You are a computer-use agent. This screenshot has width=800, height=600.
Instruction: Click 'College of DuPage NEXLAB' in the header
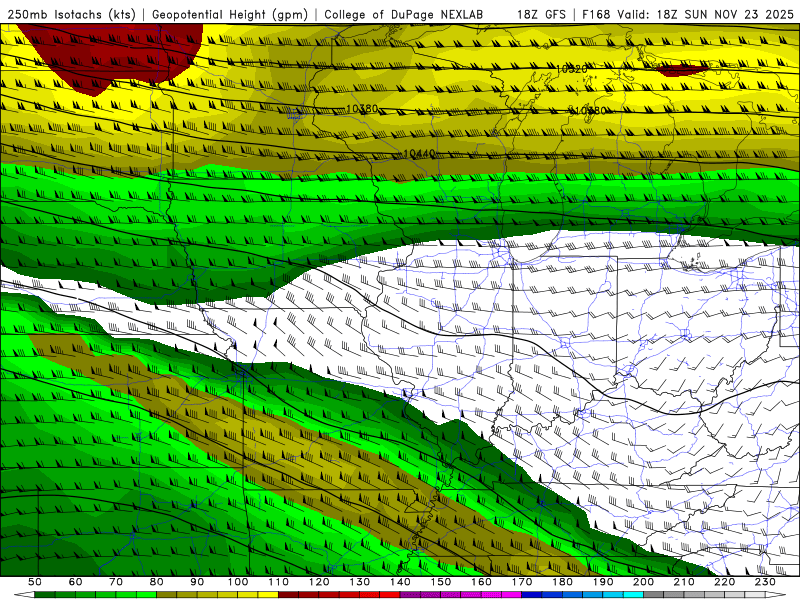[x=404, y=14]
